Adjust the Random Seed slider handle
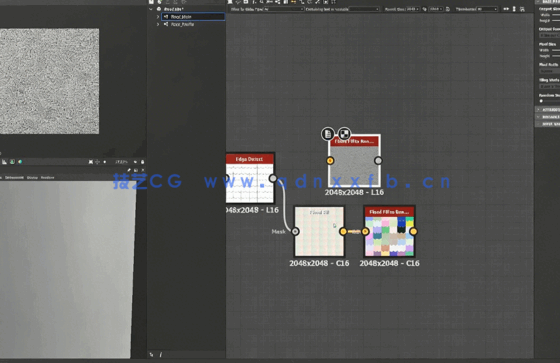 tap(541, 101)
